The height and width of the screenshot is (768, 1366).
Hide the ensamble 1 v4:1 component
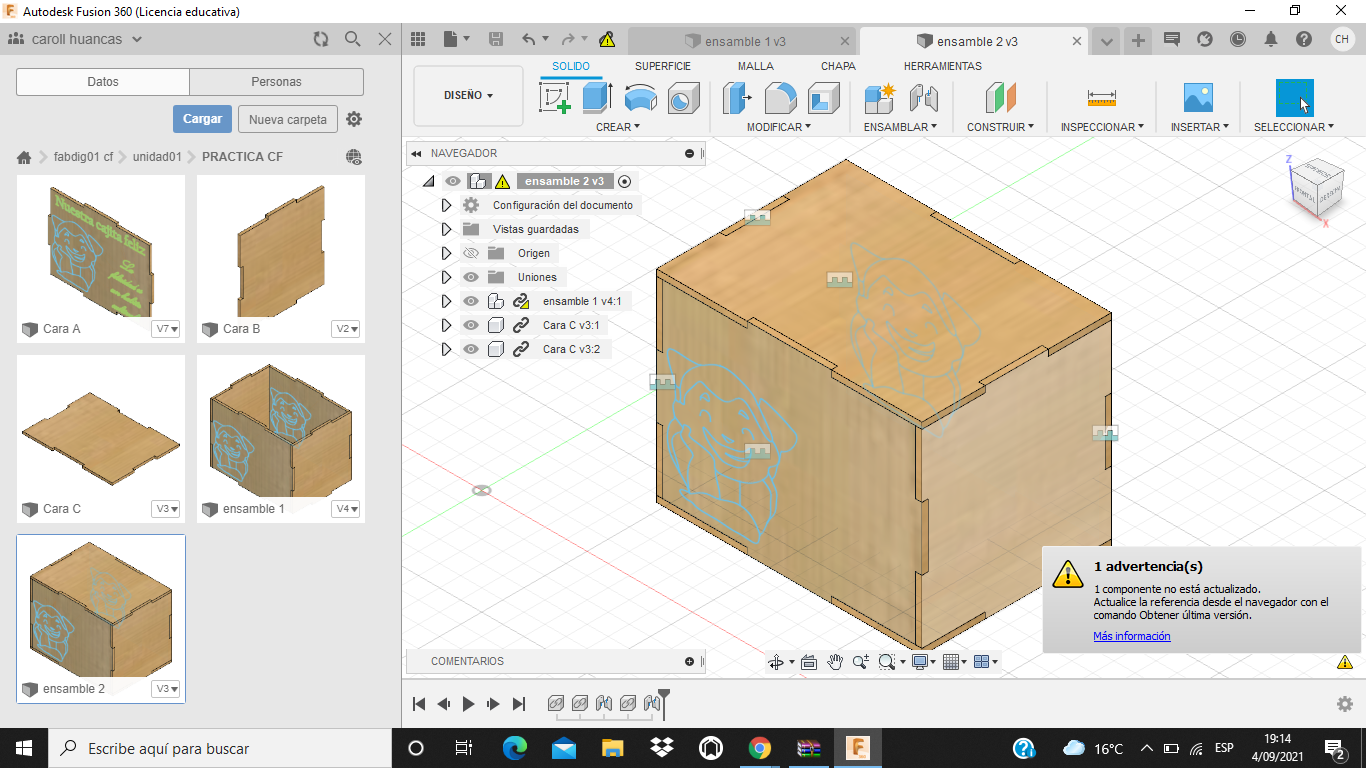click(x=471, y=301)
